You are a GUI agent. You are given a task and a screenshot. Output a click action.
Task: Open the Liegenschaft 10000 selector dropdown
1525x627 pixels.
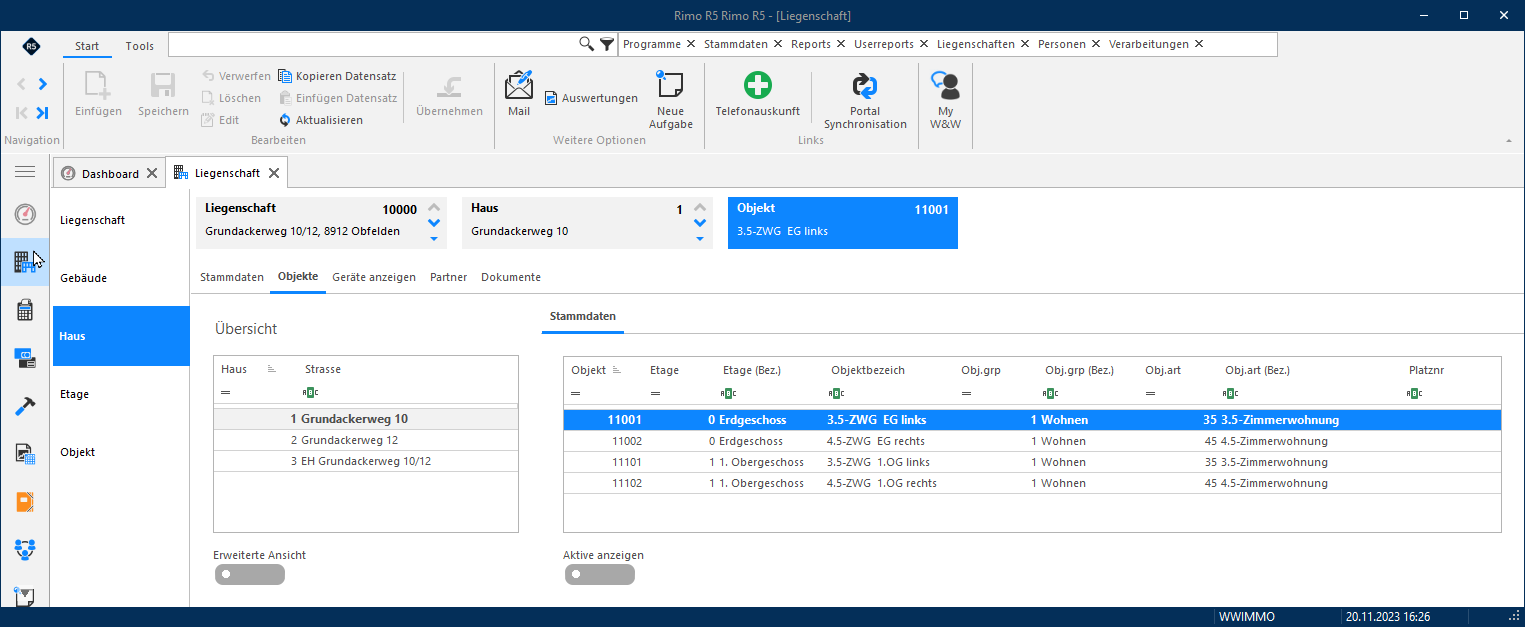(x=434, y=238)
